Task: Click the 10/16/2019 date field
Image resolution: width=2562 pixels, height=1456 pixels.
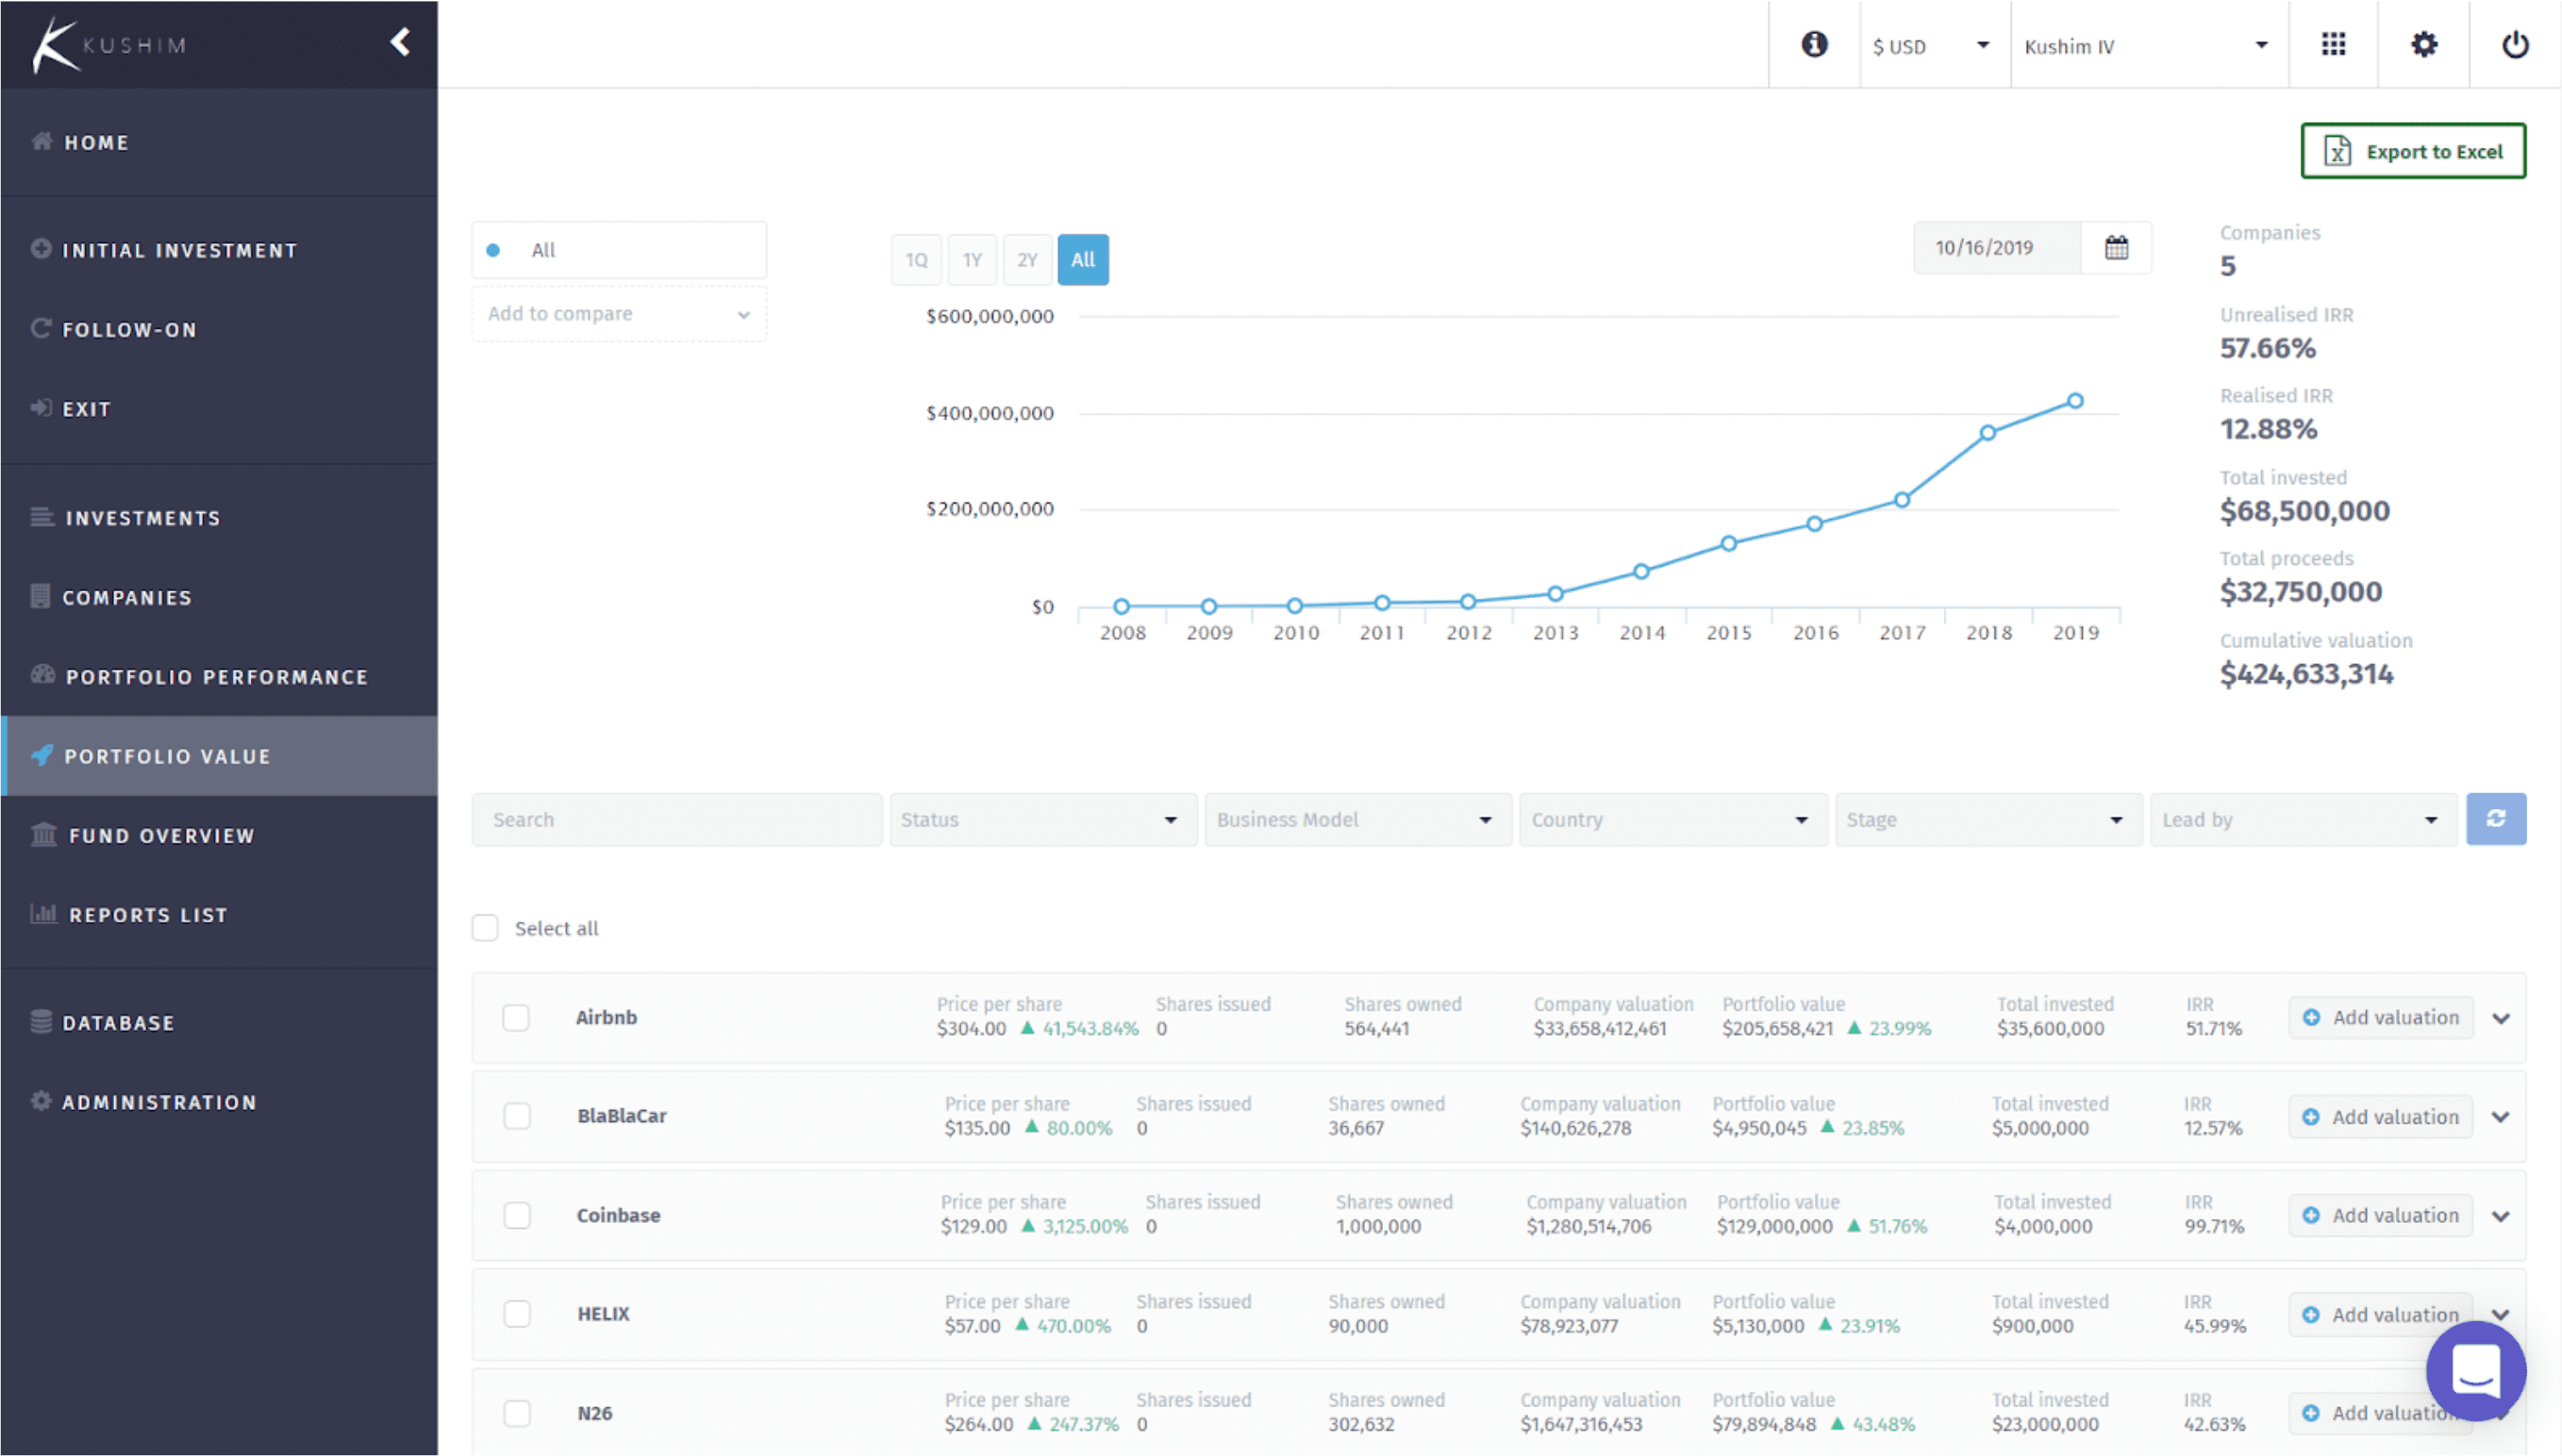Action: 1996,247
